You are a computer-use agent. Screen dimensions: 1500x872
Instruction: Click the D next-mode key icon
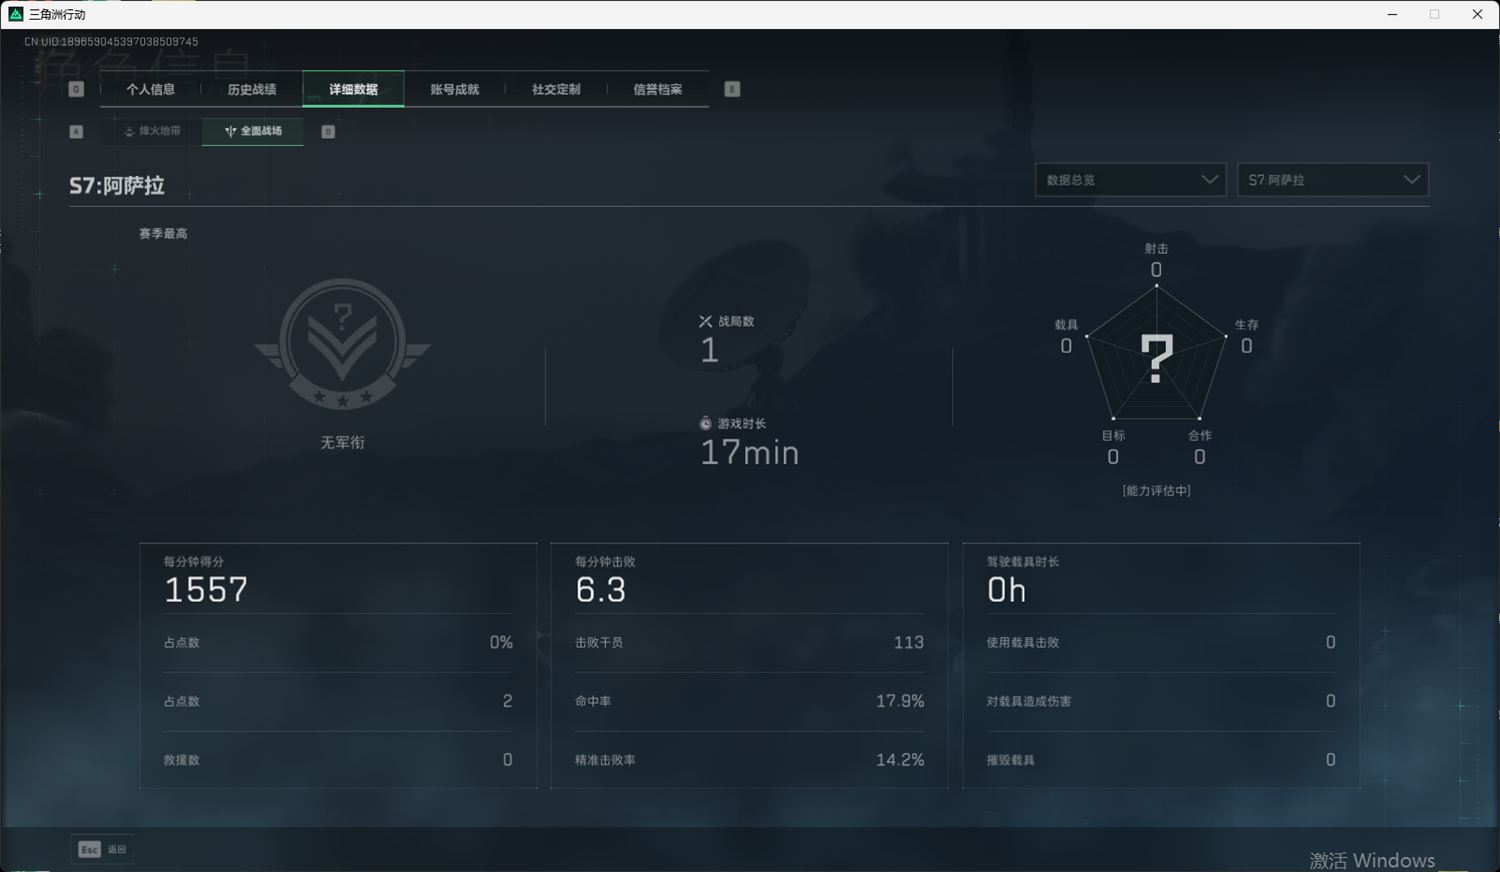pyautogui.click(x=328, y=131)
